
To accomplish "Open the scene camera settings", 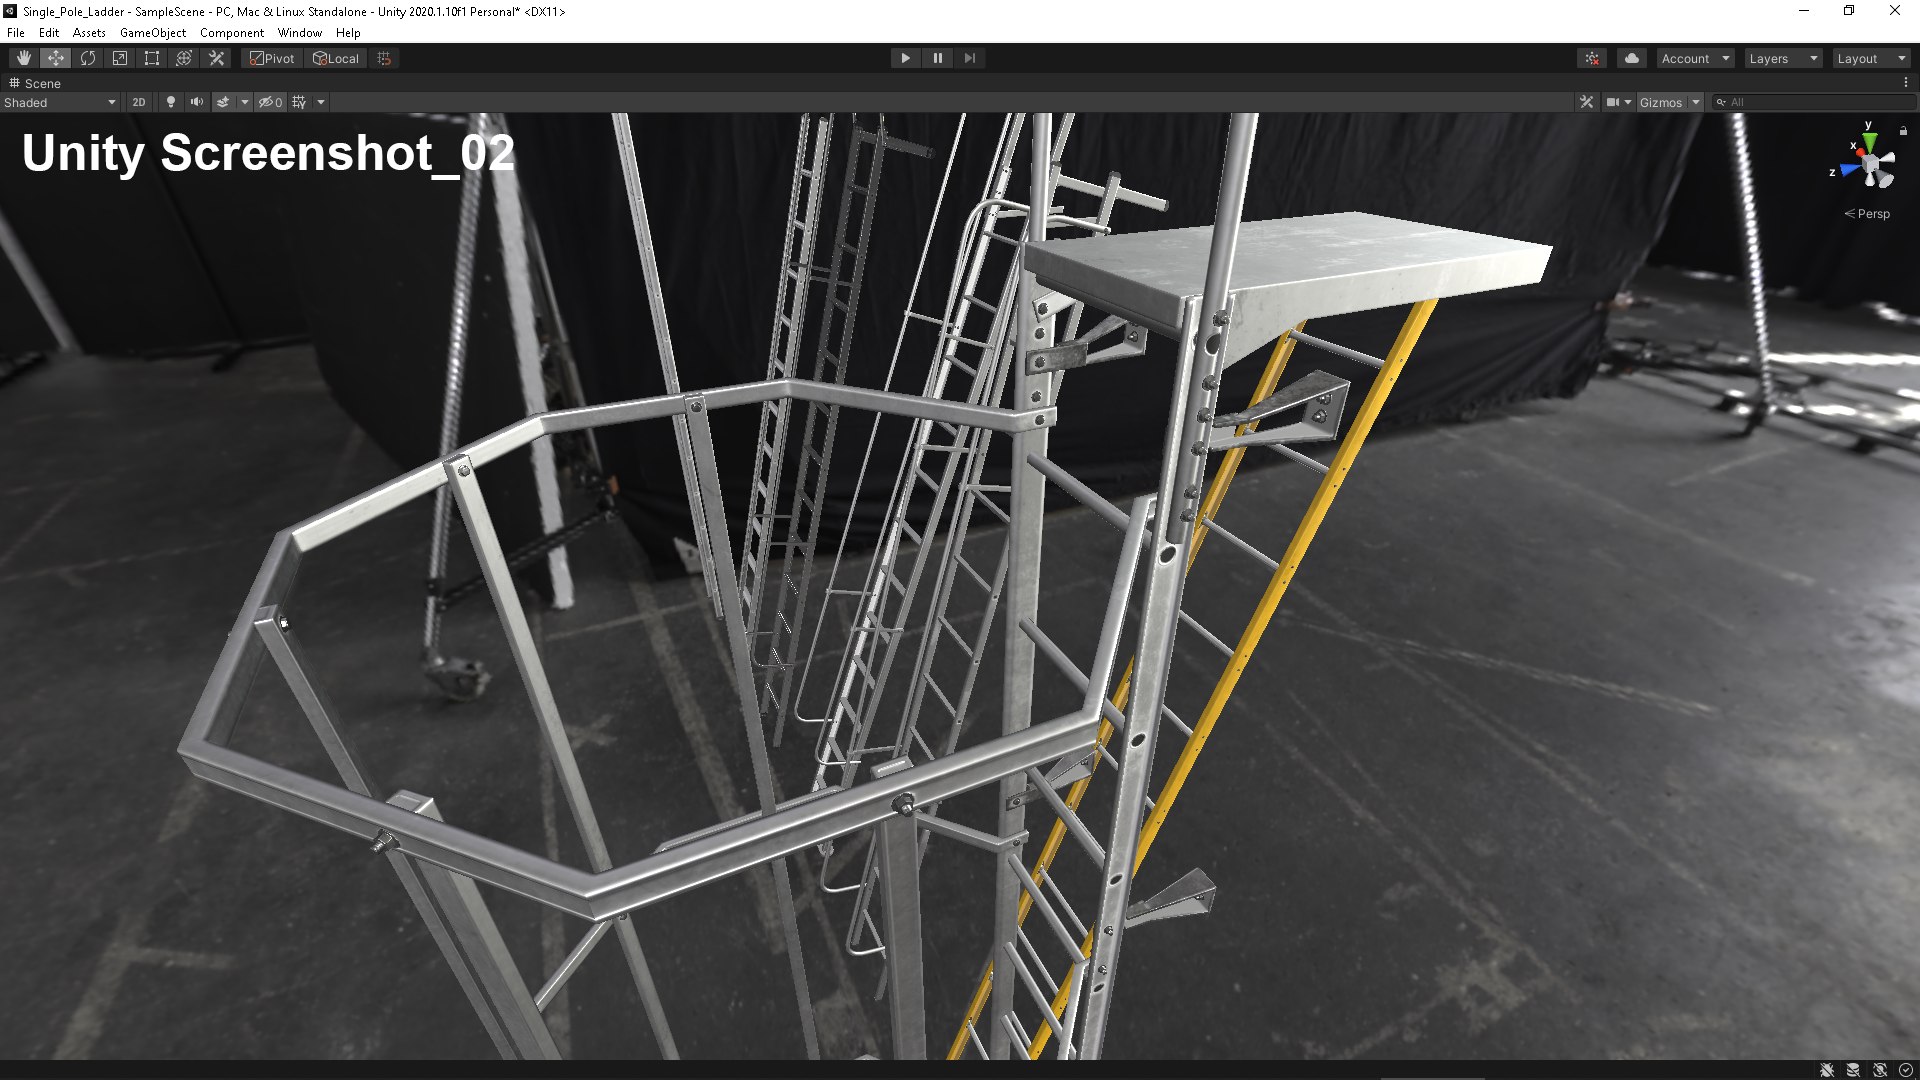I will [x=1618, y=102].
